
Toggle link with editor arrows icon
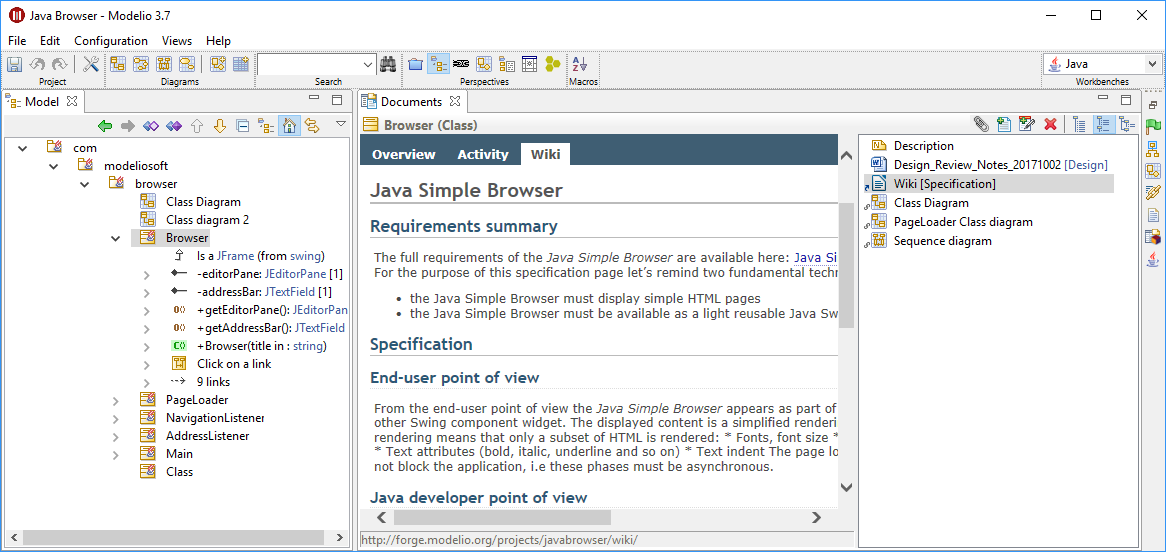click(312, 126)
